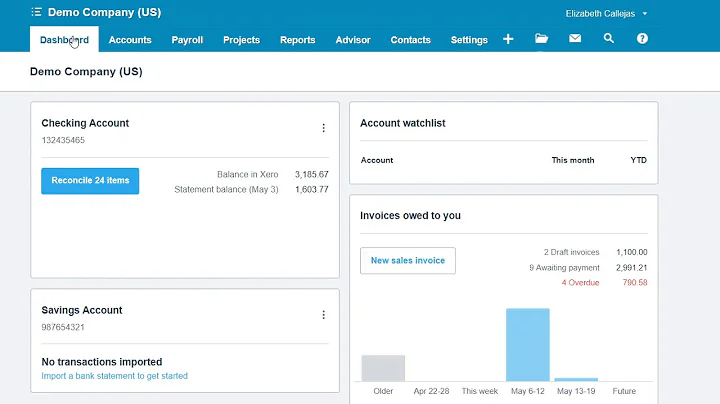Open the help question mark icon
This screenshot has height=404, width=720.
click(x=642, y=39)
